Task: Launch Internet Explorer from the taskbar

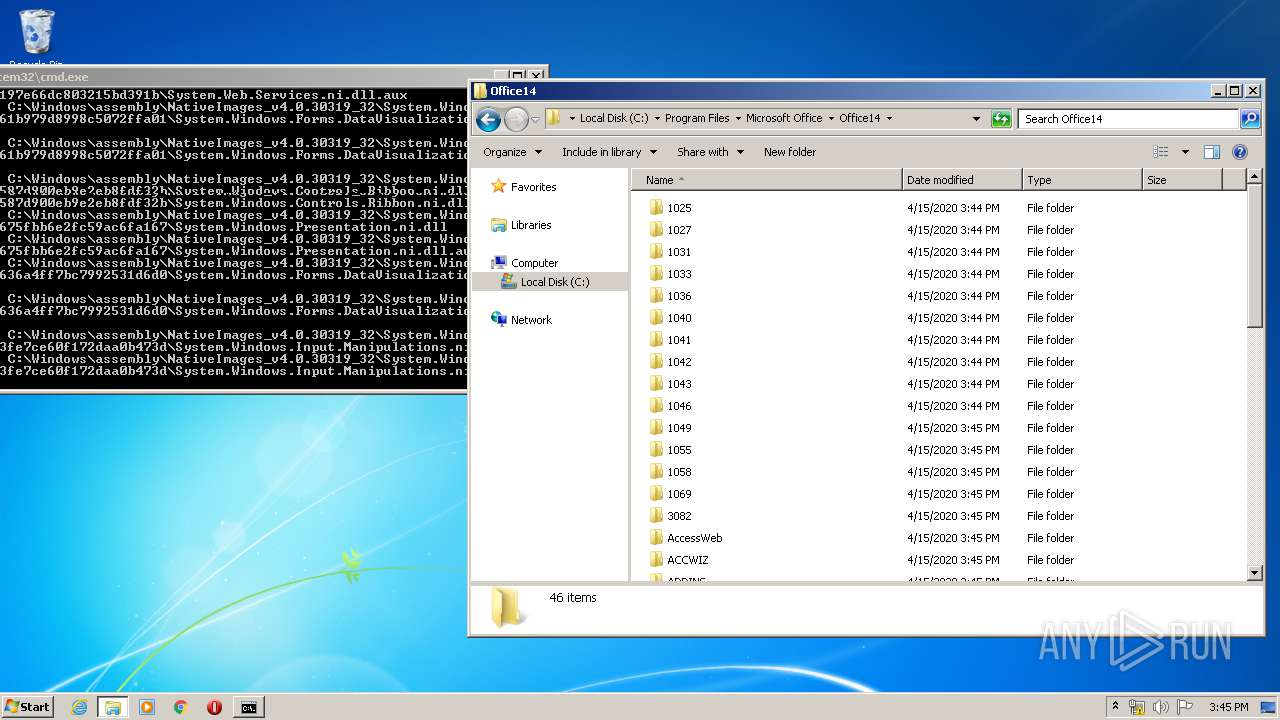Action: tap(79, 707)
